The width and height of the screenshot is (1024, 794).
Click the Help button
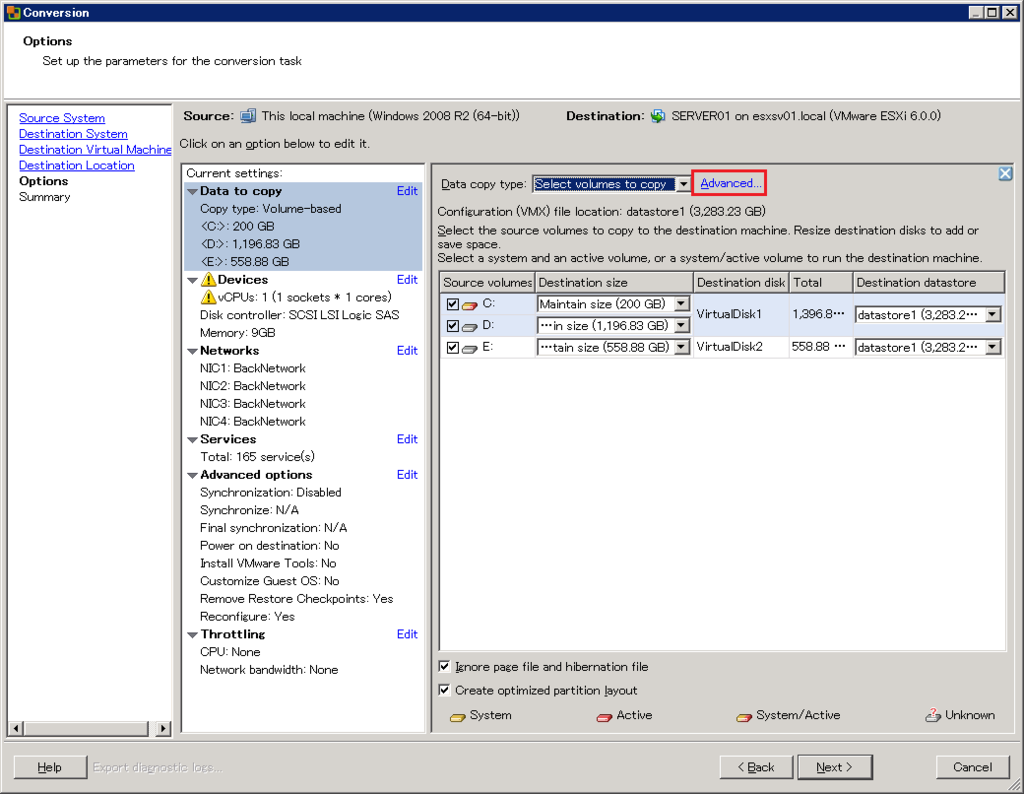point(50,767)
